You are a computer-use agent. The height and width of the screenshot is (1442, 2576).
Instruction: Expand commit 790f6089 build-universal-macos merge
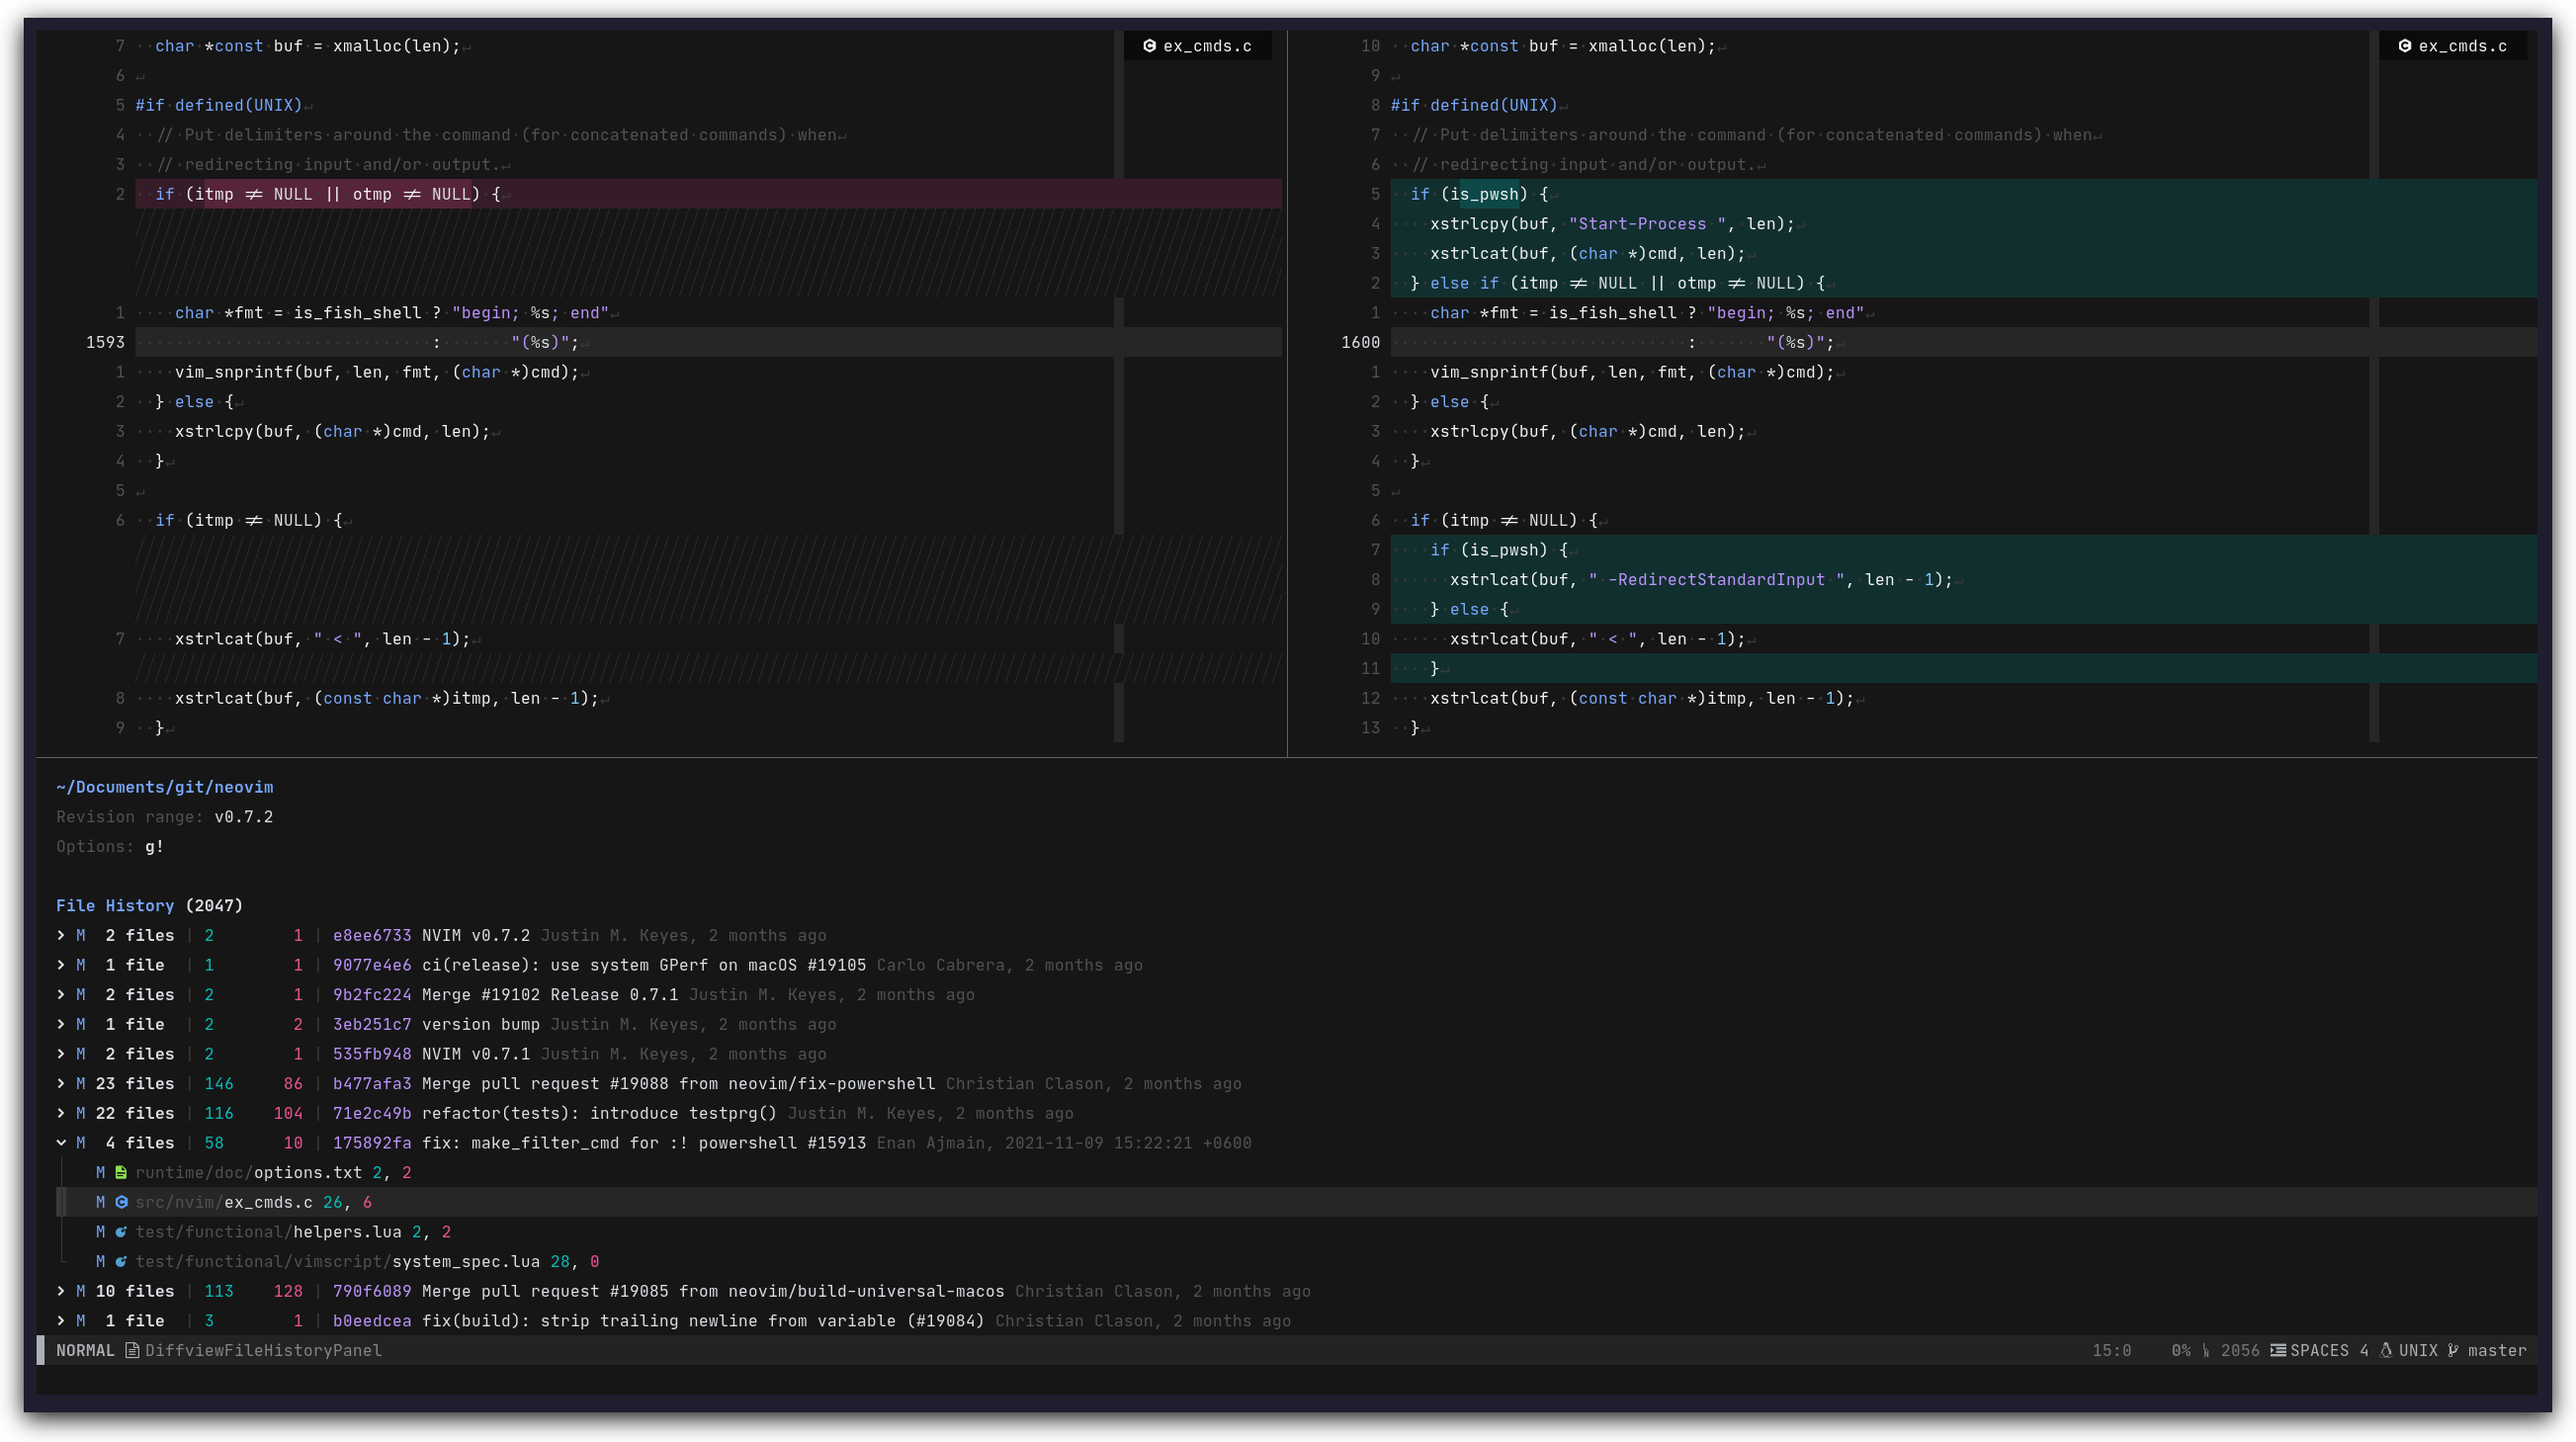(x=61, y=1291)
